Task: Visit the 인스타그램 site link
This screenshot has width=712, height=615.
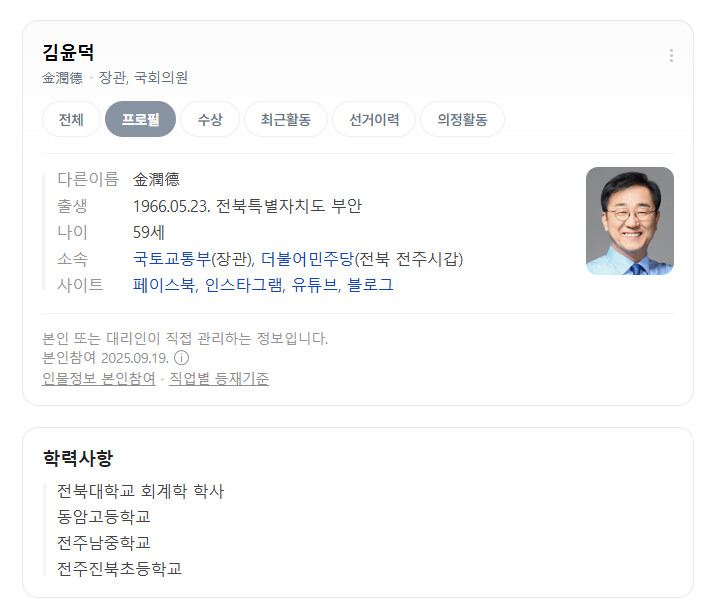Action: click(243, 285)
